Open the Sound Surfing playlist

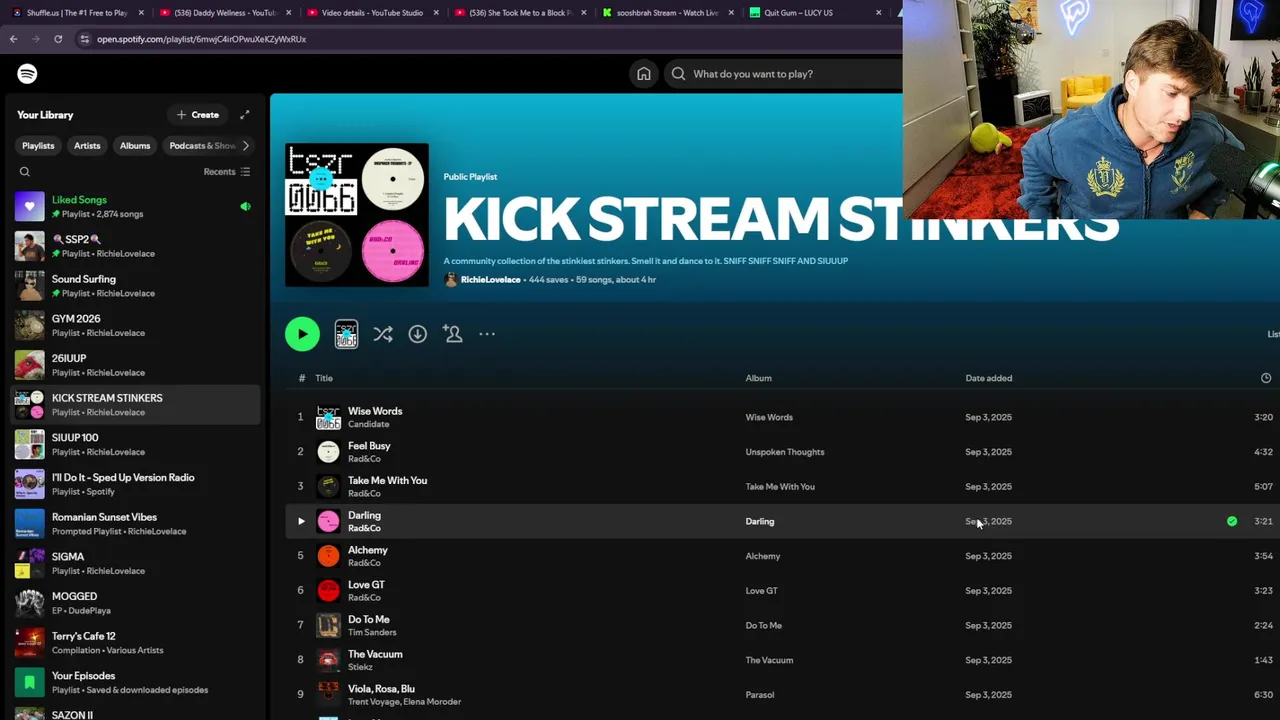pyautogui.click(x=134, y=286)
